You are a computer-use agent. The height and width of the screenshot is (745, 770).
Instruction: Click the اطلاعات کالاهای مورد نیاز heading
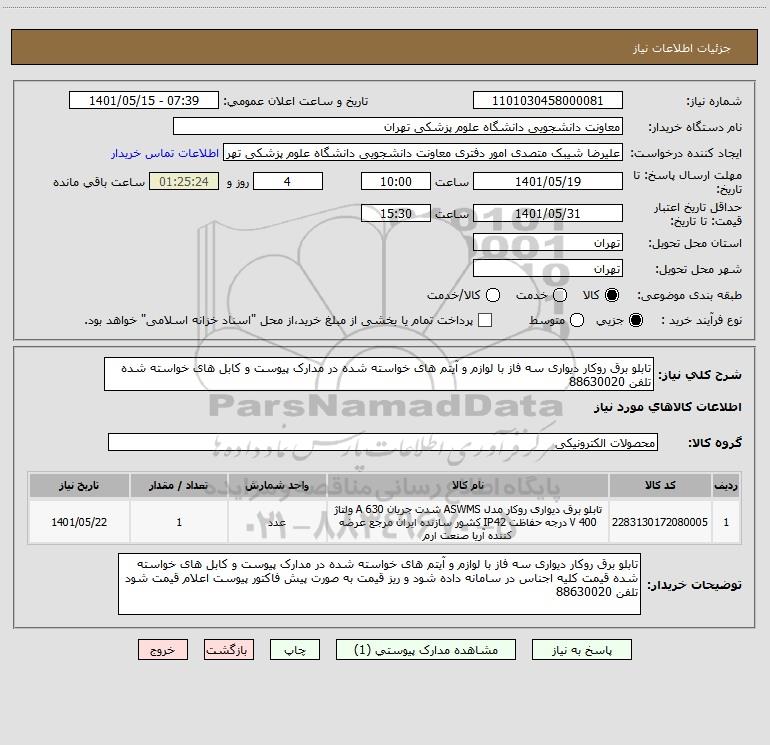tap(668, 407)
